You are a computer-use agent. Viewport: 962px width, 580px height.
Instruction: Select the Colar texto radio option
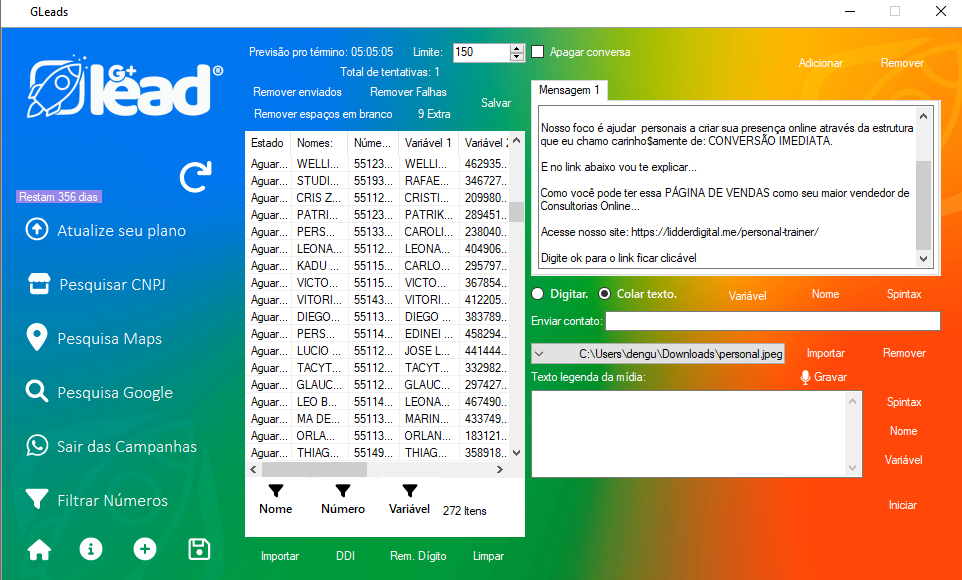[605, 294]
